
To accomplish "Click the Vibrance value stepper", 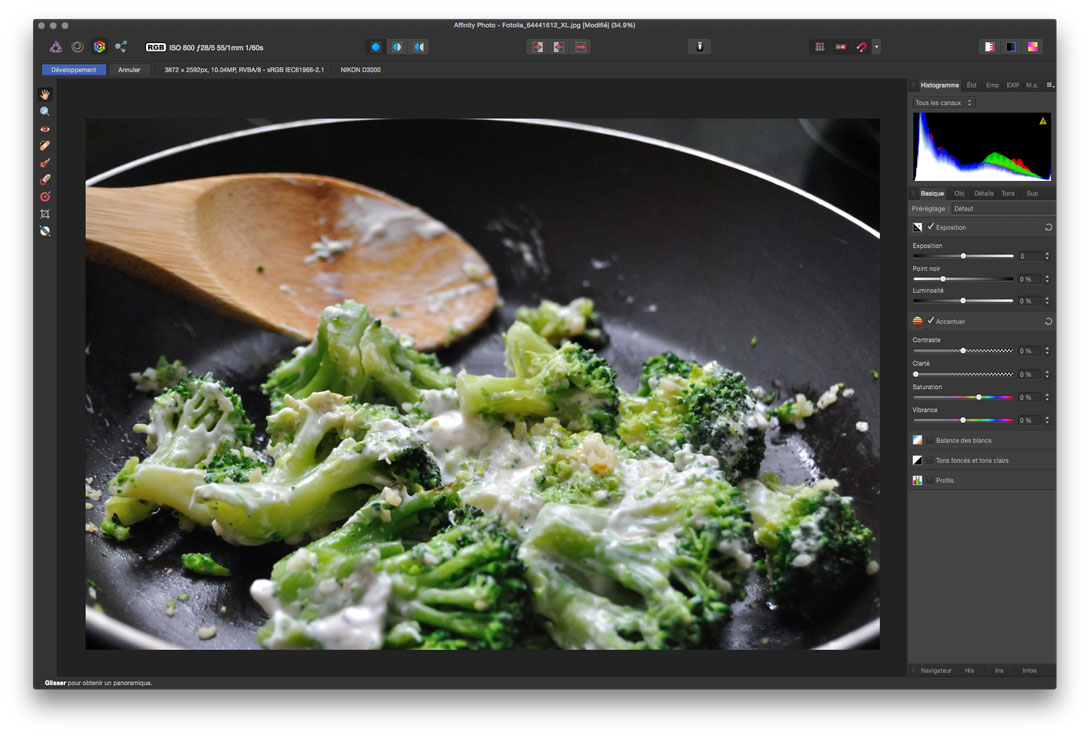I will coord(1047,420).
